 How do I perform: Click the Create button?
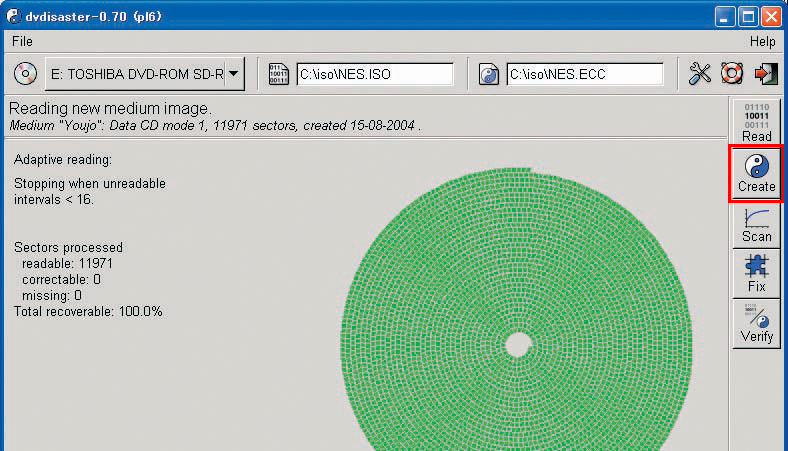pyautogui.click(x=756, y=173)
